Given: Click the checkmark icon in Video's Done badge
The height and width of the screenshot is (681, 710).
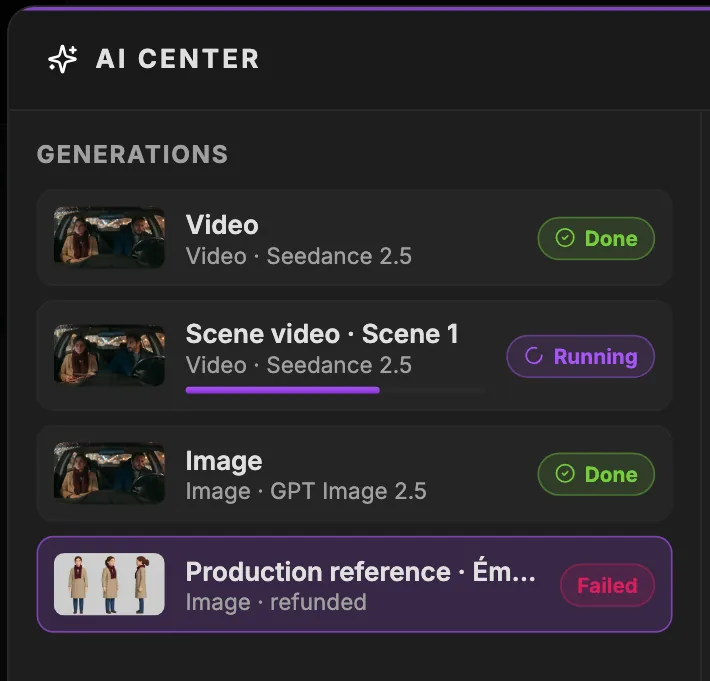Looking at the screenshot, I should click(x=565, y=238).
